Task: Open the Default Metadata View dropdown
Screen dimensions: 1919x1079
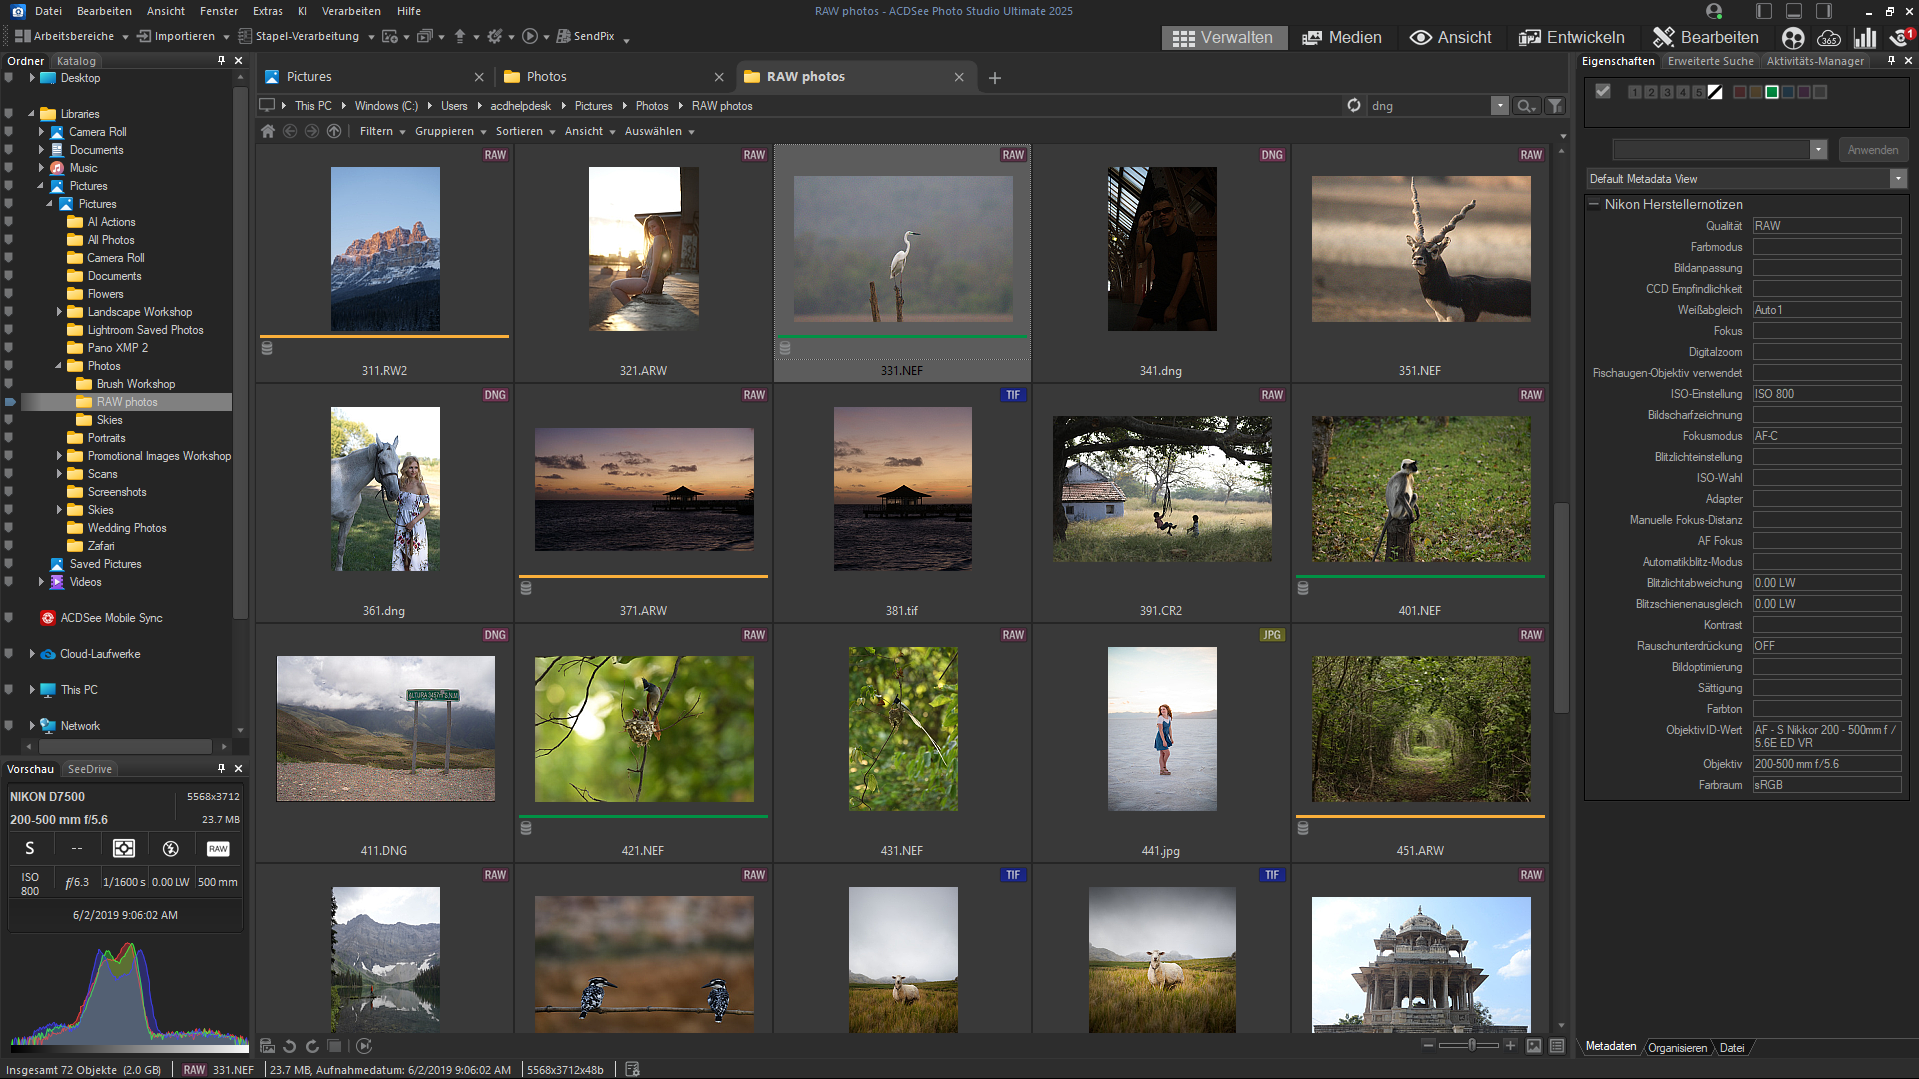Action: 1897,179
